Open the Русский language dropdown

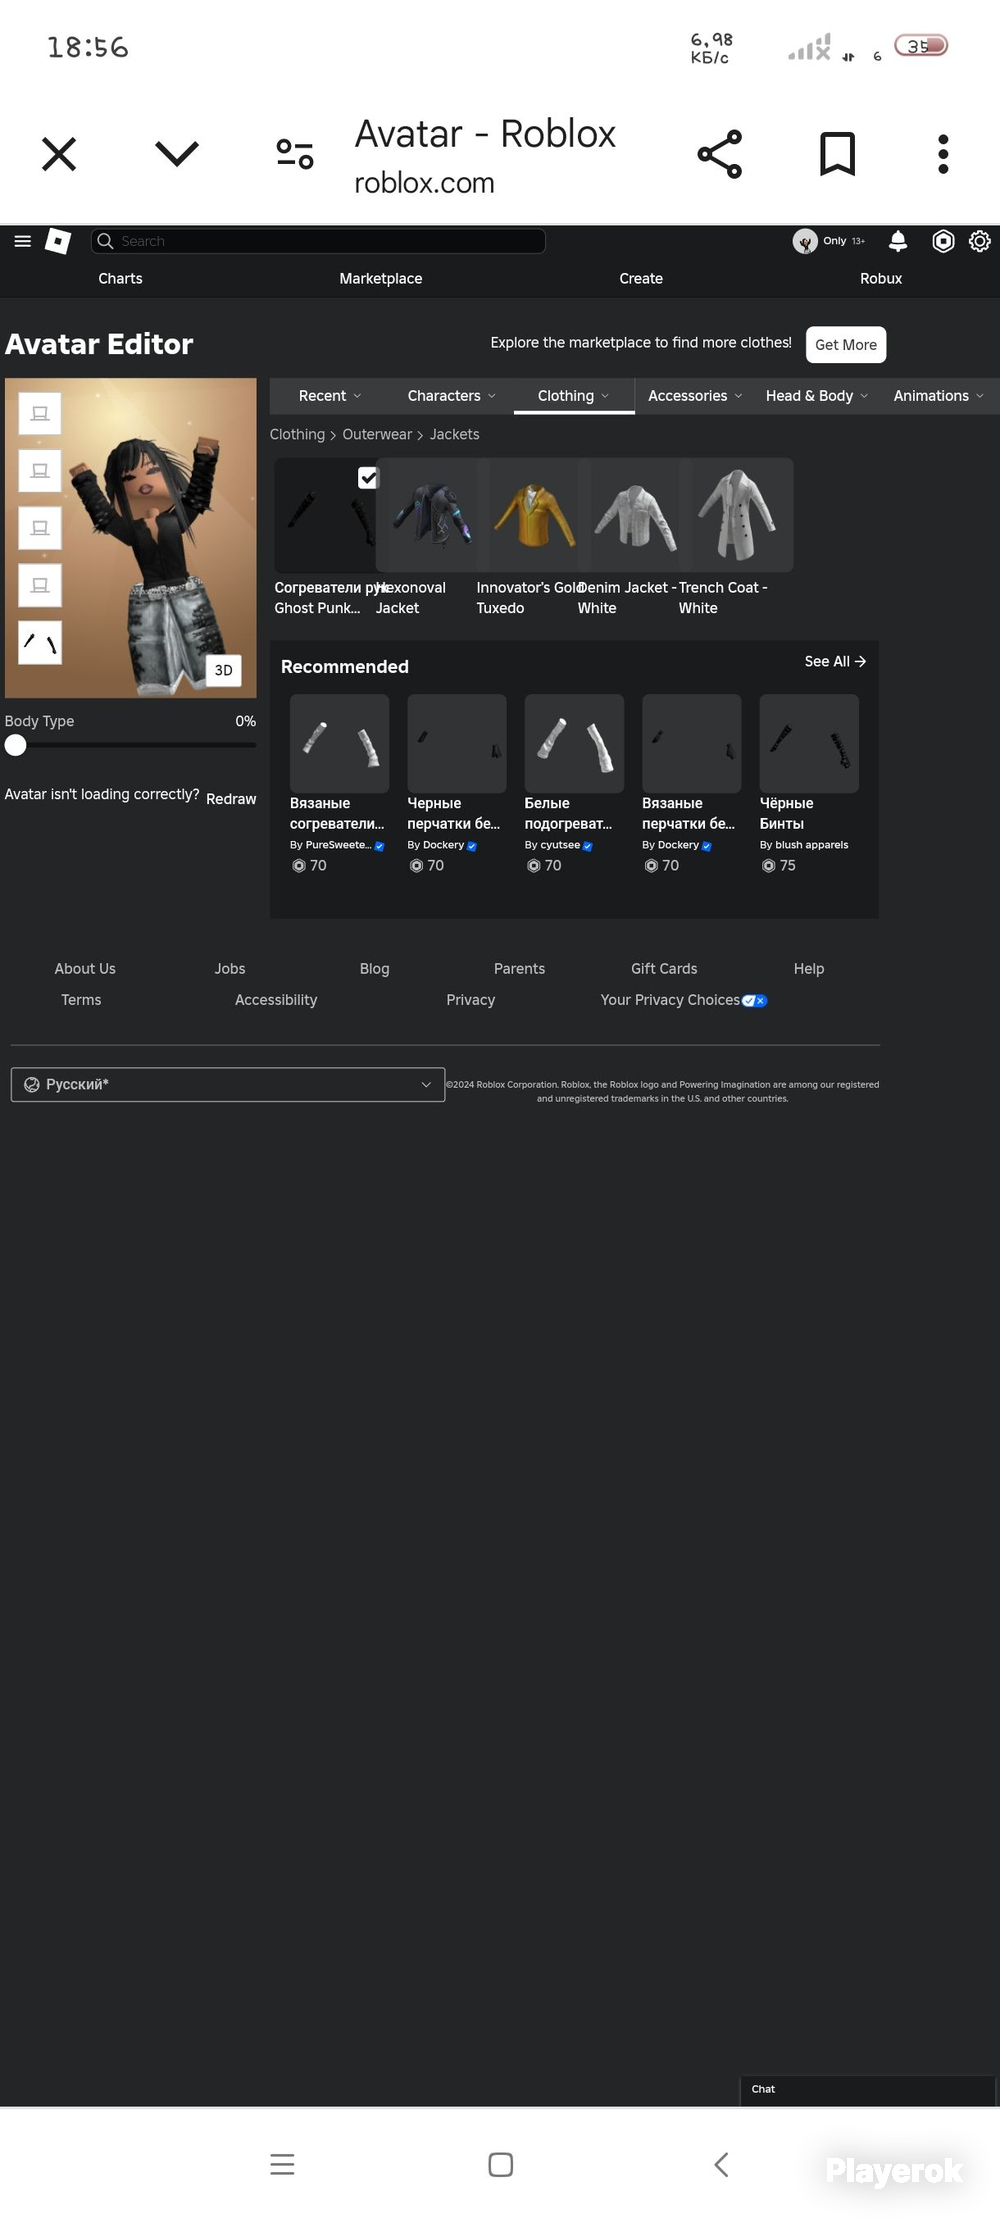[x=228, y=1085]
